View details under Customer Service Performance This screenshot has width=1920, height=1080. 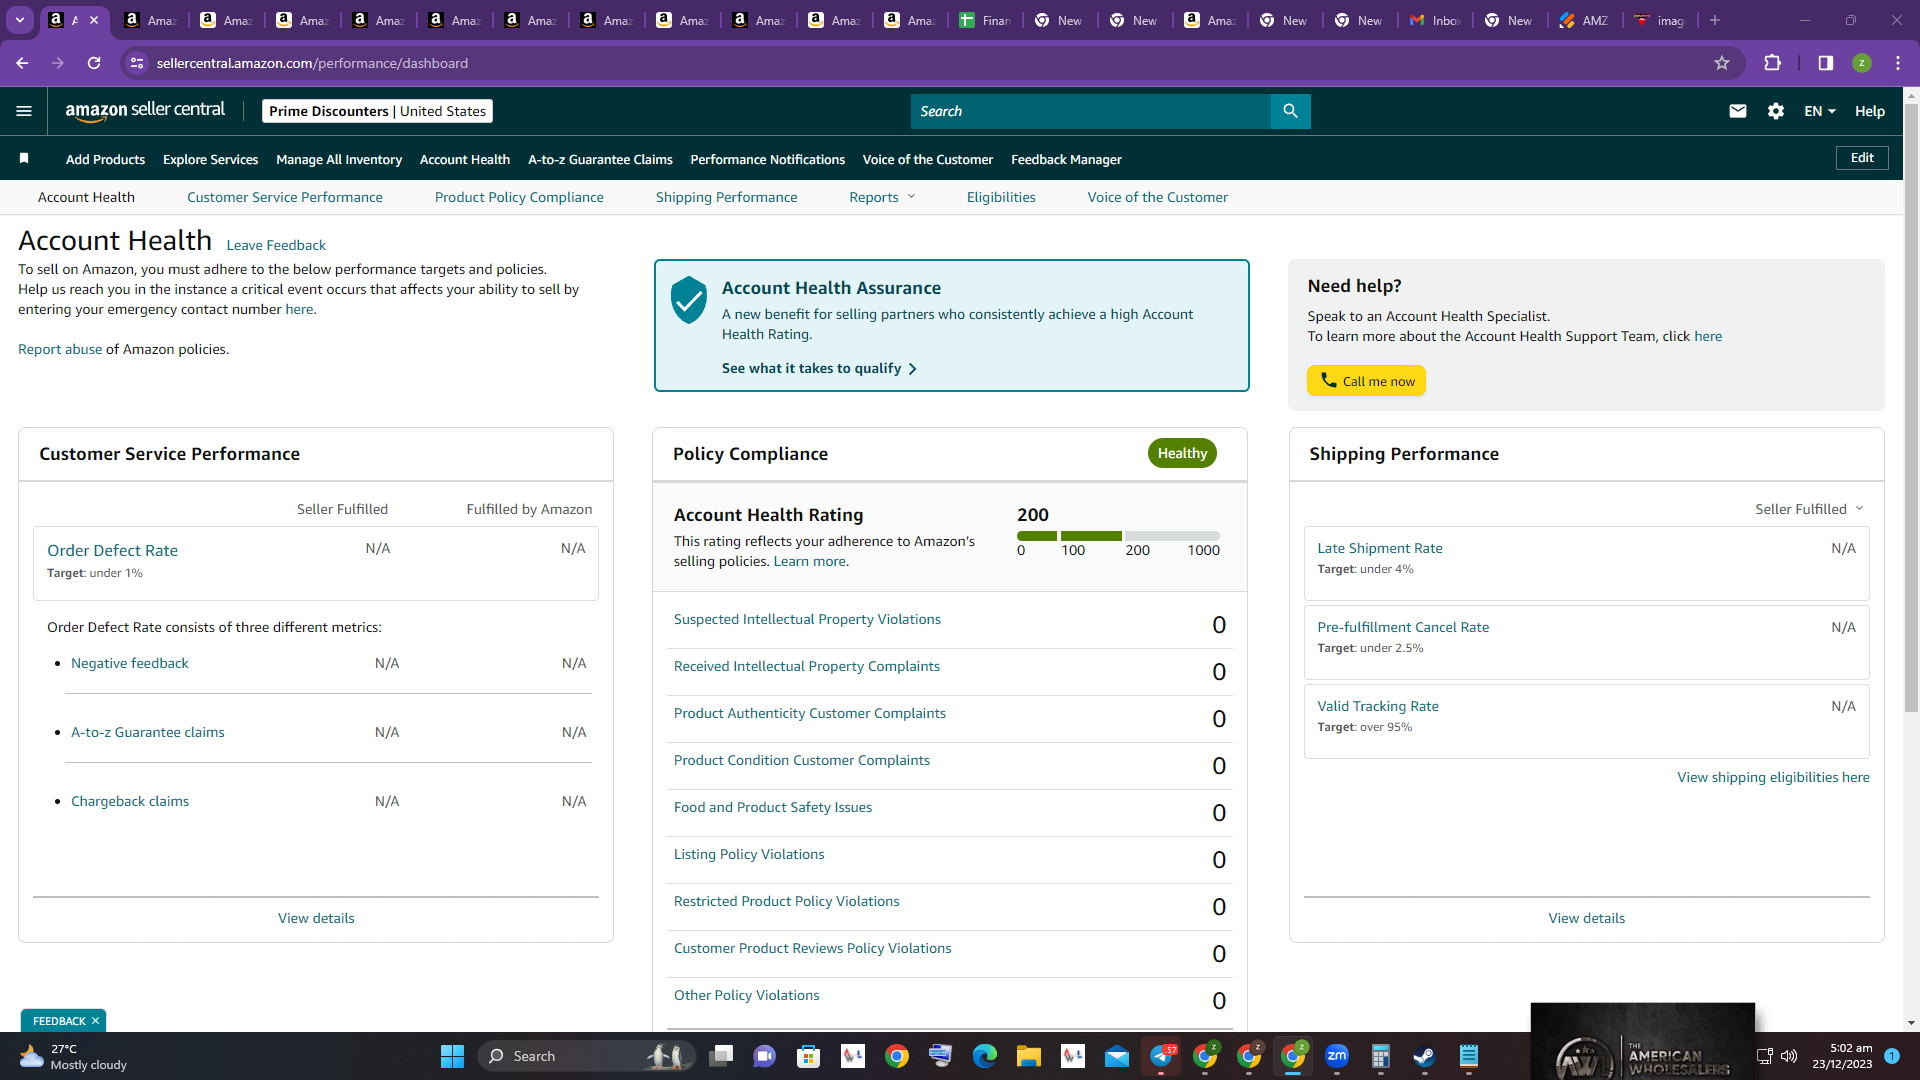coord(316,918)
